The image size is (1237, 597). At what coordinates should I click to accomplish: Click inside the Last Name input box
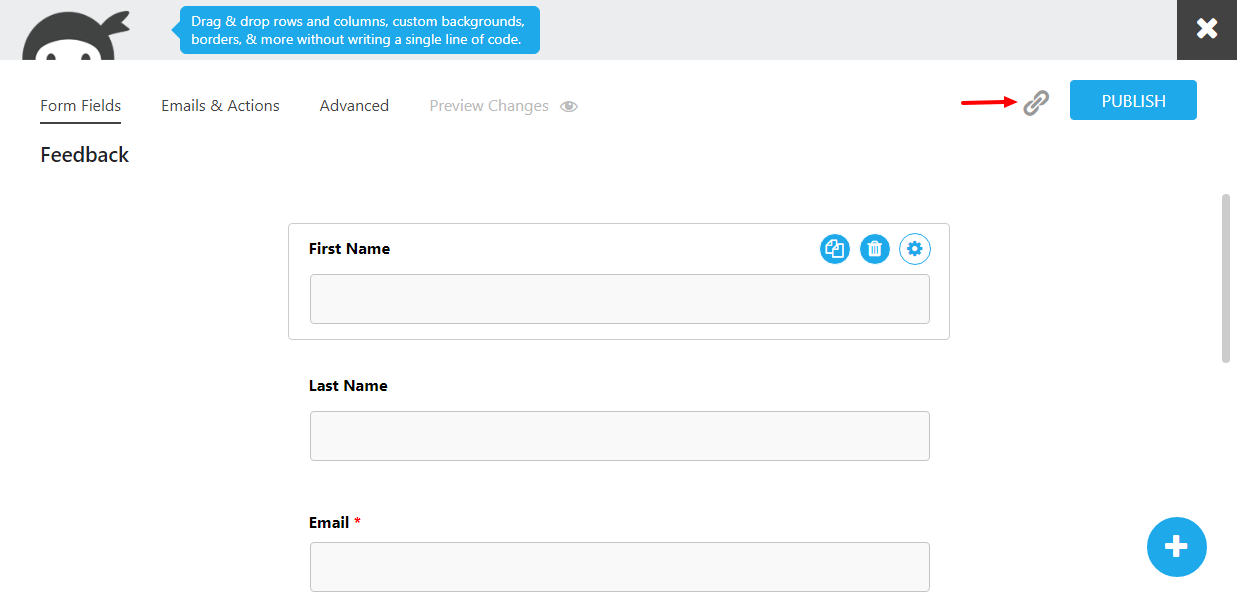(620, 436)
